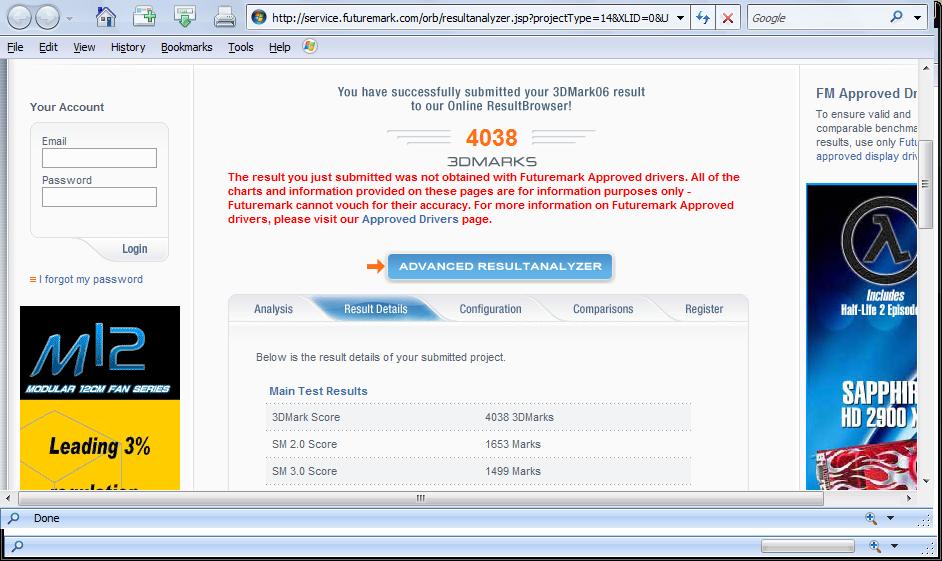
Task: Go forward with the Forward arrow button
Action: 47,17
